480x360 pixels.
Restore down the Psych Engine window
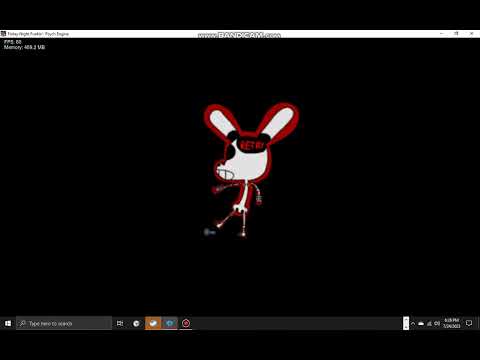coord(456,34)
